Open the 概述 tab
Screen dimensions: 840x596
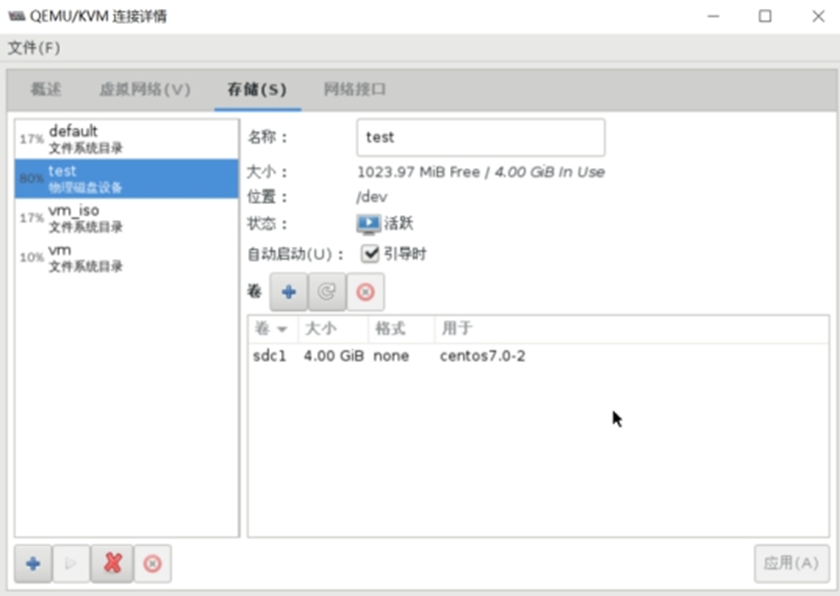point(46,90)
